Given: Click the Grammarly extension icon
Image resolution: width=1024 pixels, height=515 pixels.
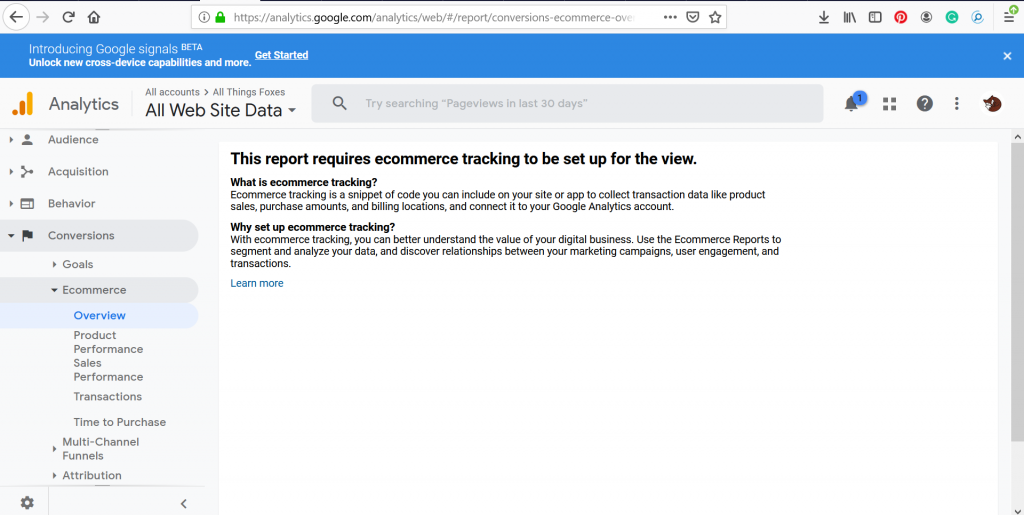Looking at the screenshot, I should pos(952,18).
